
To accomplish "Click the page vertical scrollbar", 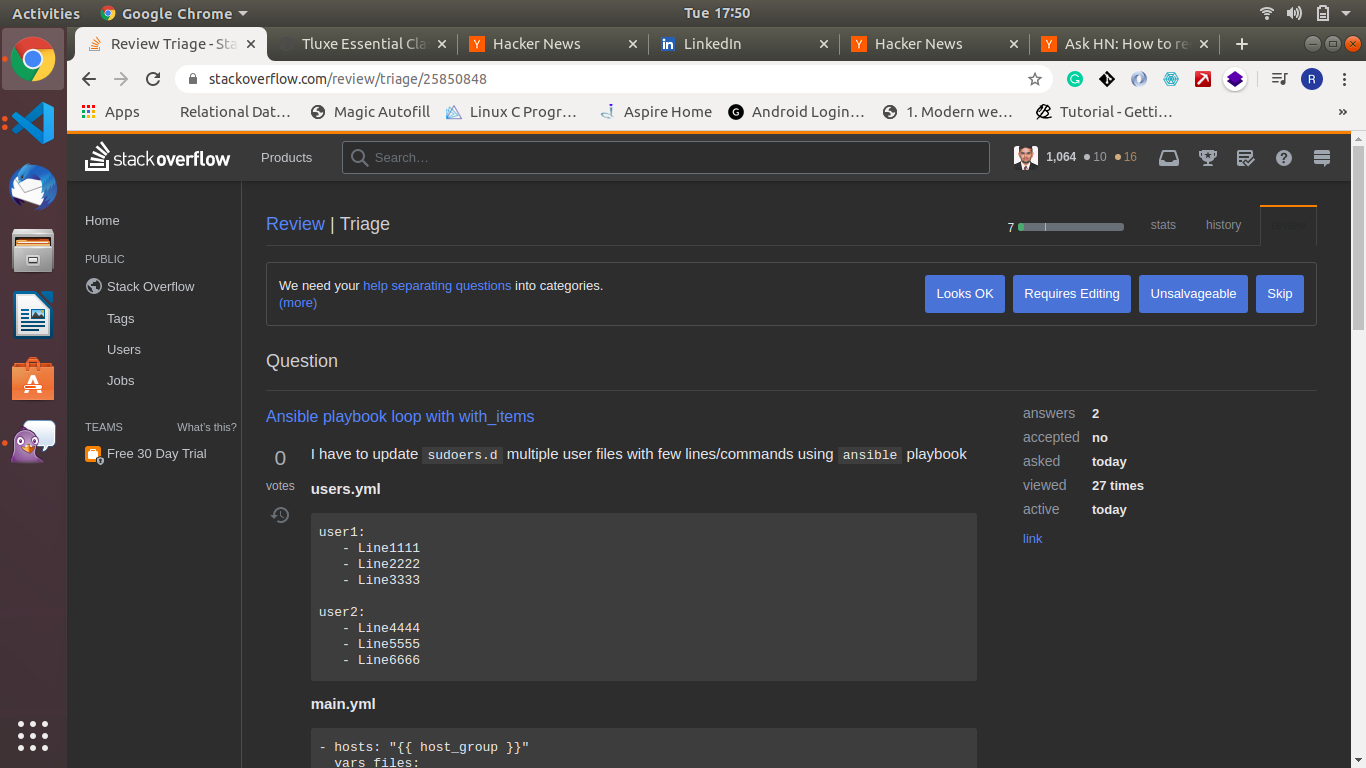I will click(1358, 236).
